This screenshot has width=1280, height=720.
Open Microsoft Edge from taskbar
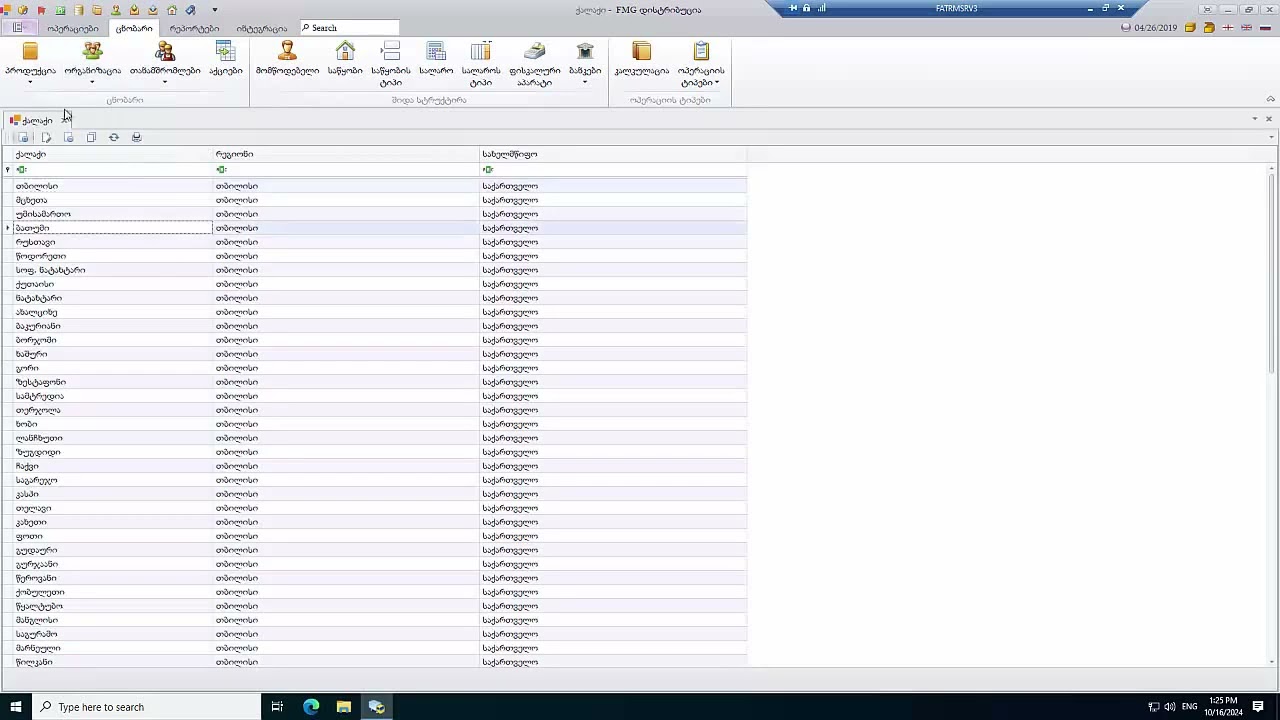pyautogui.click(x=311, y=707)
